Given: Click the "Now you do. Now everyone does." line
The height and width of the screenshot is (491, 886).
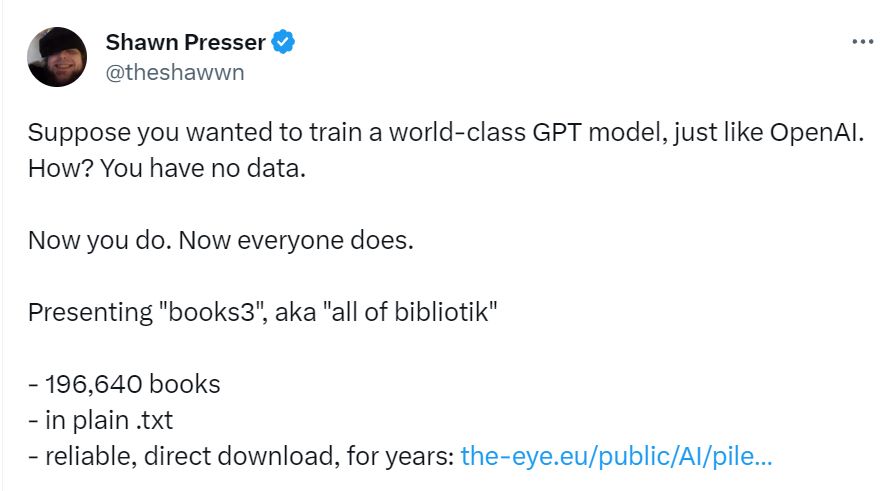Looking at the screenshot, I should [x=221, y=241].
